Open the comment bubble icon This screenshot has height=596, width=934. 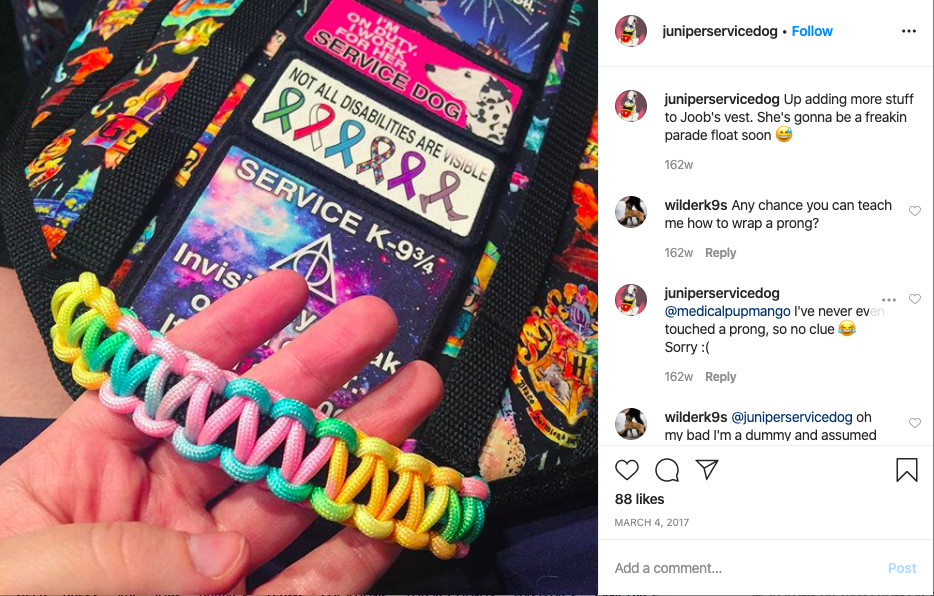667,470
